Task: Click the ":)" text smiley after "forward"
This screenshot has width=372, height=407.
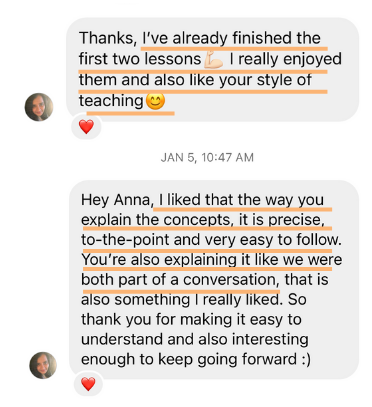Action: (305, 359)
